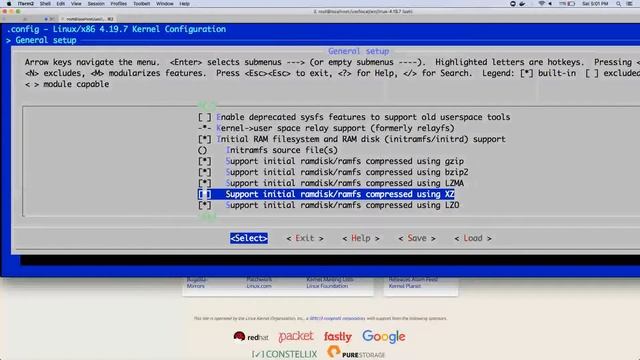Click the Google sponsor logo
This screenshot has width=640, height=360.
click(x=384, y=336)
